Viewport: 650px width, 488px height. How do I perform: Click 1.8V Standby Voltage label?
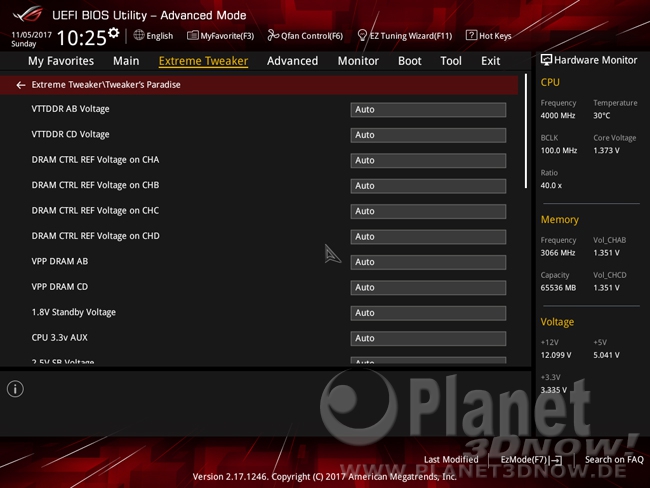tap(74, 312)
